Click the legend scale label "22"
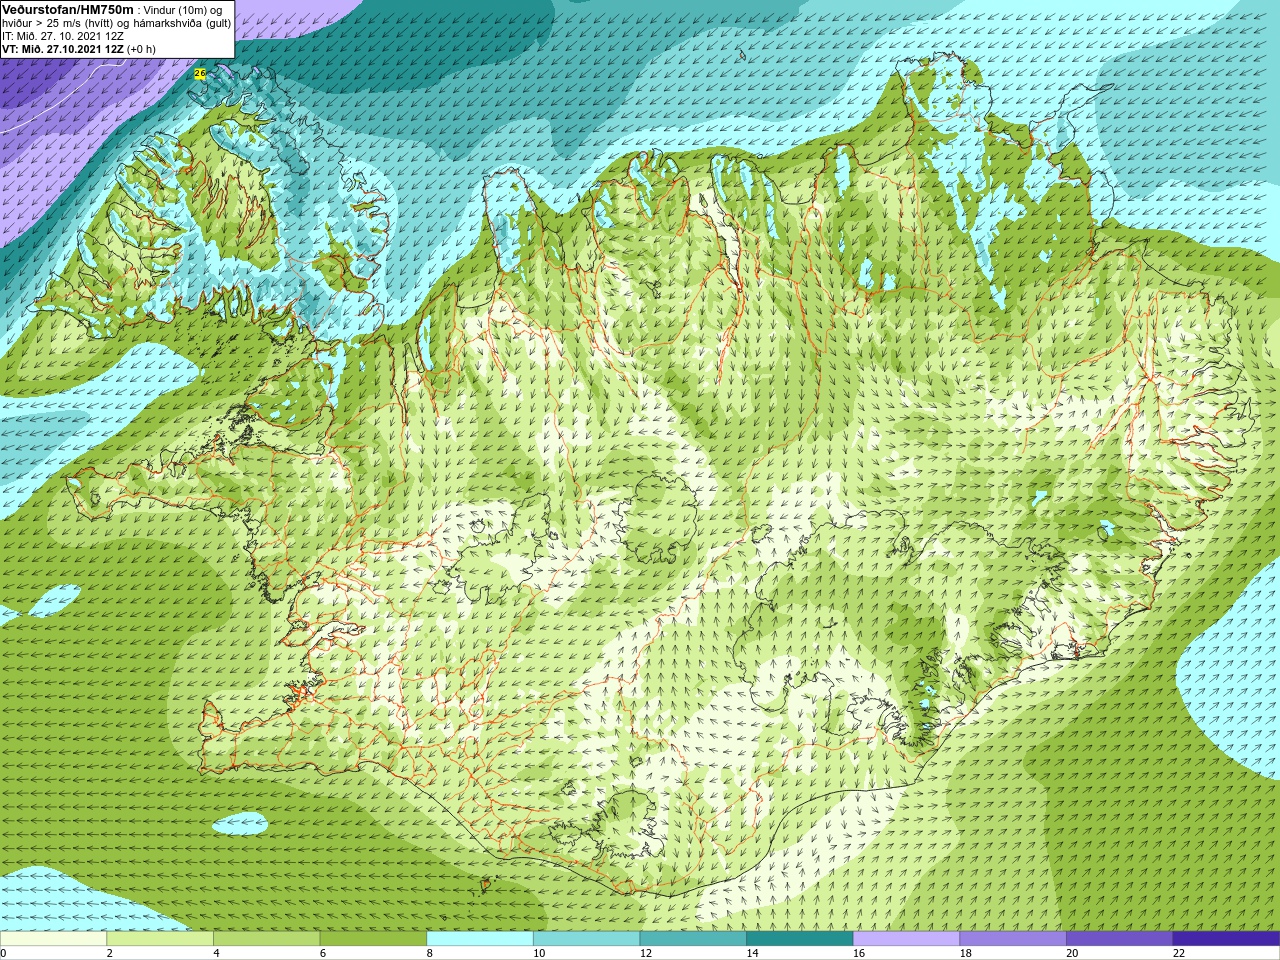 point(1179,953)
